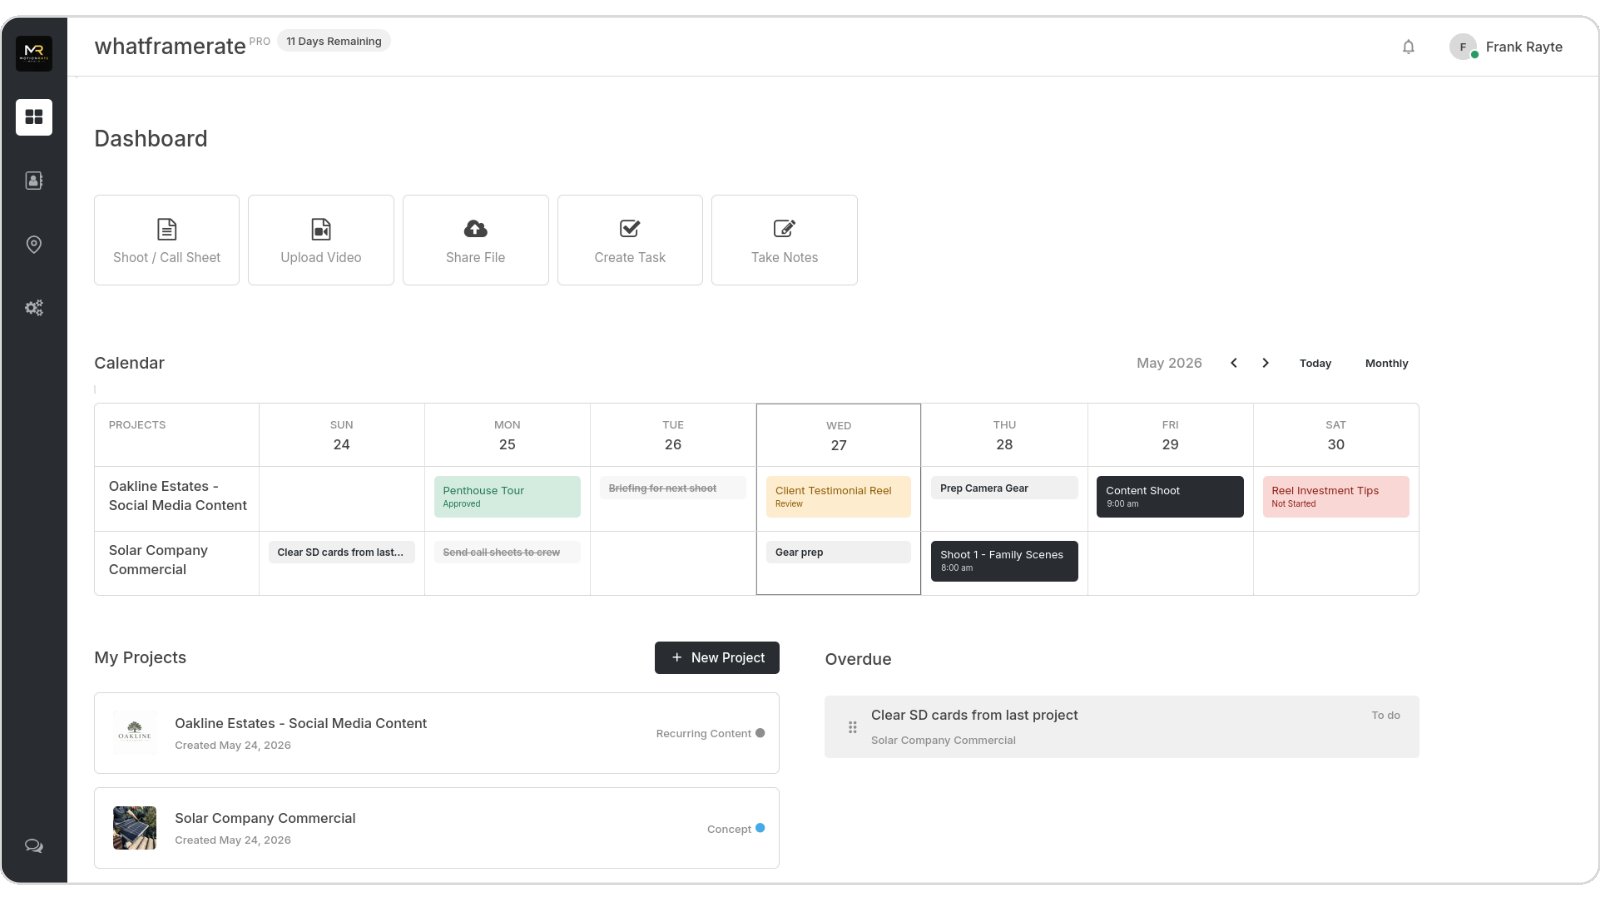Screen dimensions: 1600x900
Task: Click Frank Rayte's avatar
Action: pyautogui.click(x=1463, y=47)
